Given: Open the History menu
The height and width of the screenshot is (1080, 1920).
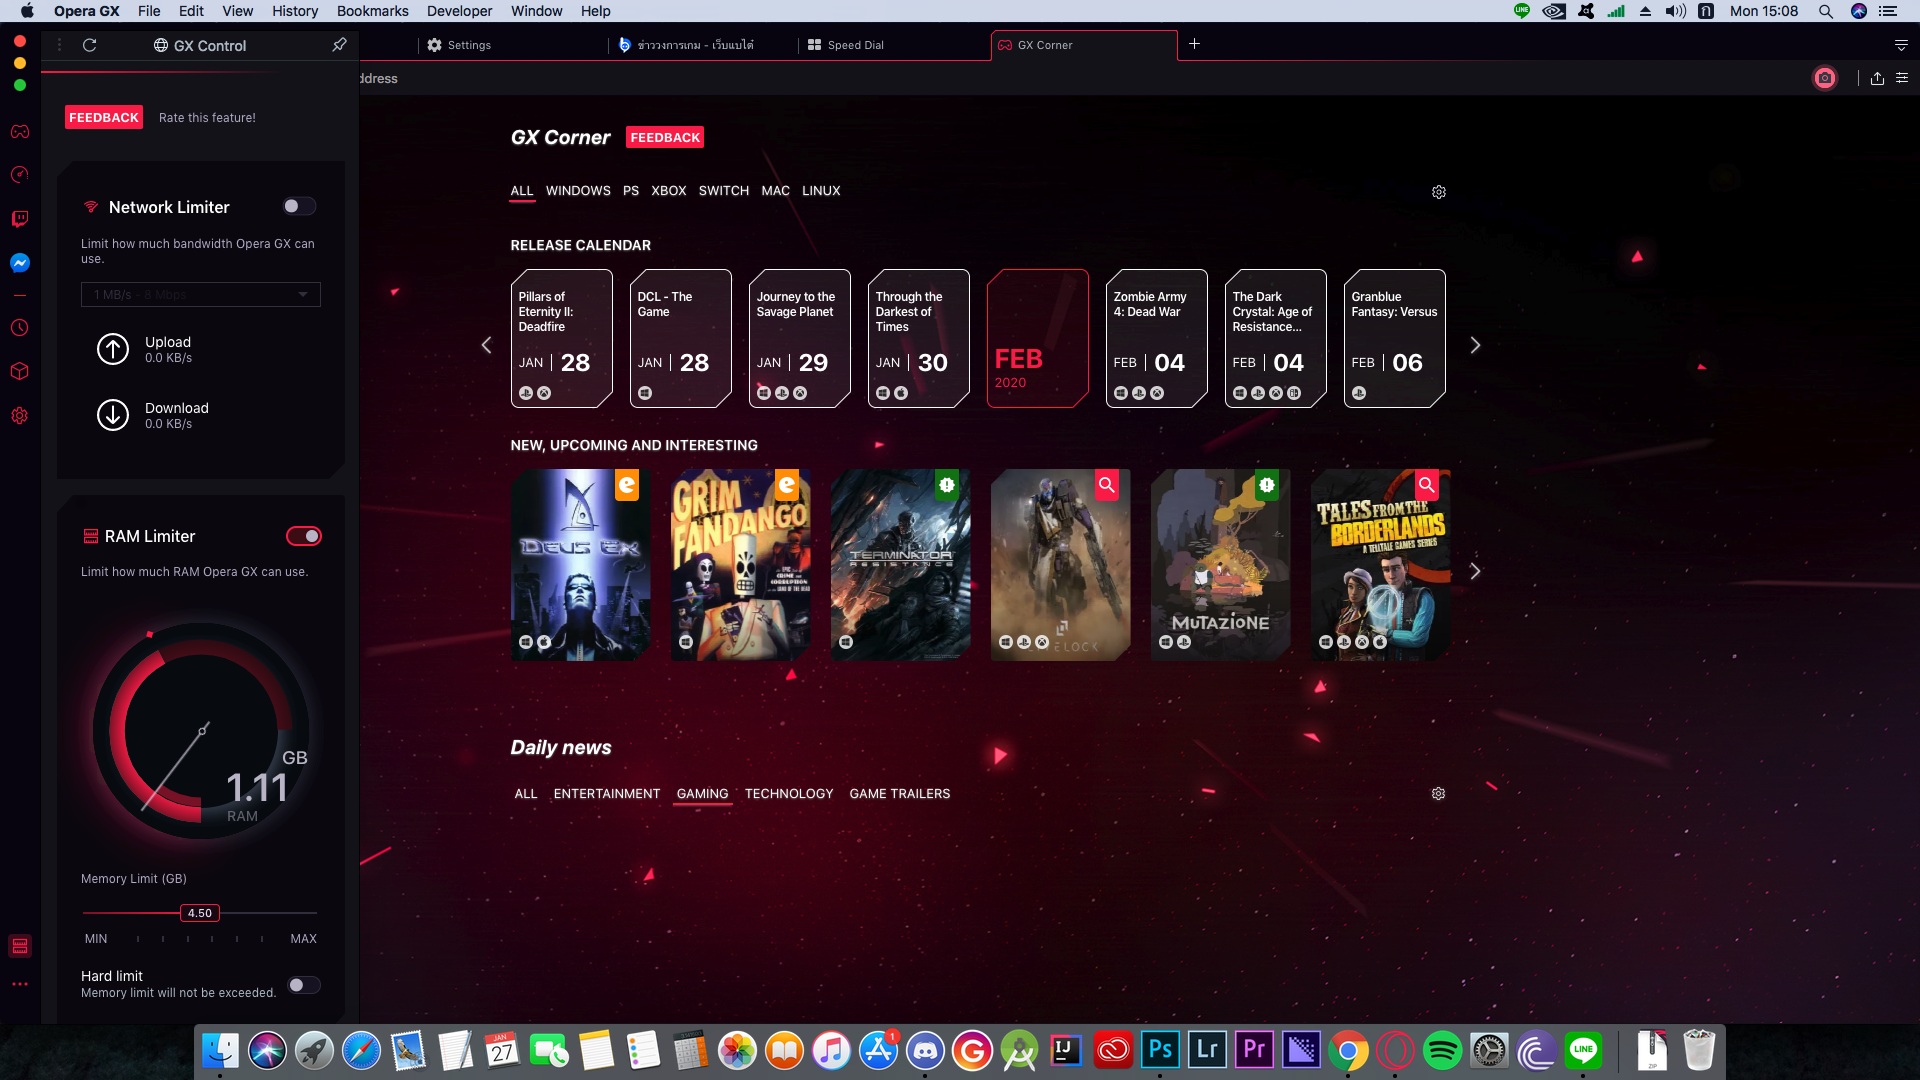Looking at the screenshot, I should [x=295, y=11].
